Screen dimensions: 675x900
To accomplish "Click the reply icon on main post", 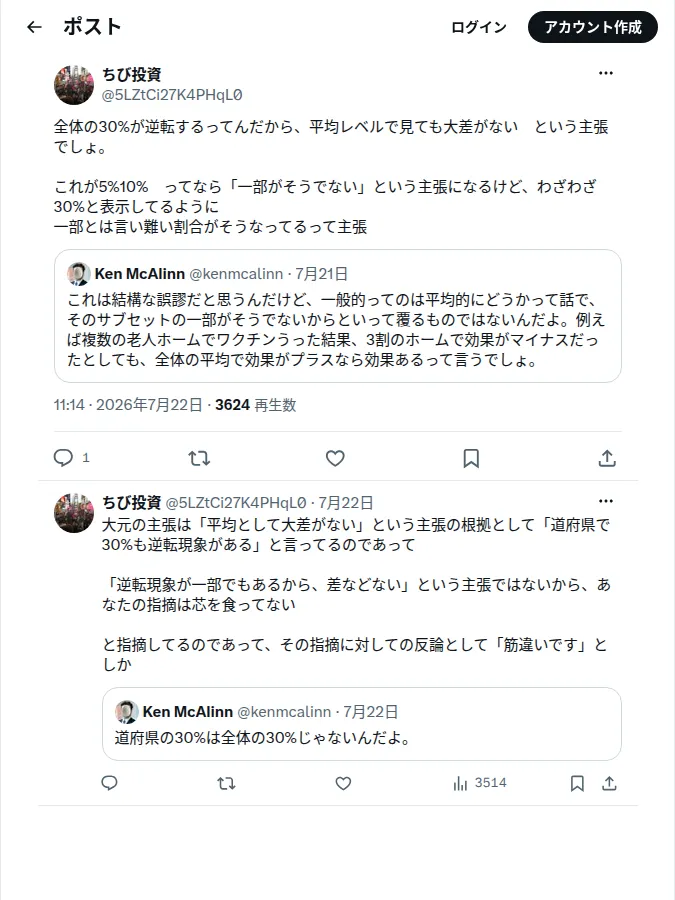I will [63, 457].
